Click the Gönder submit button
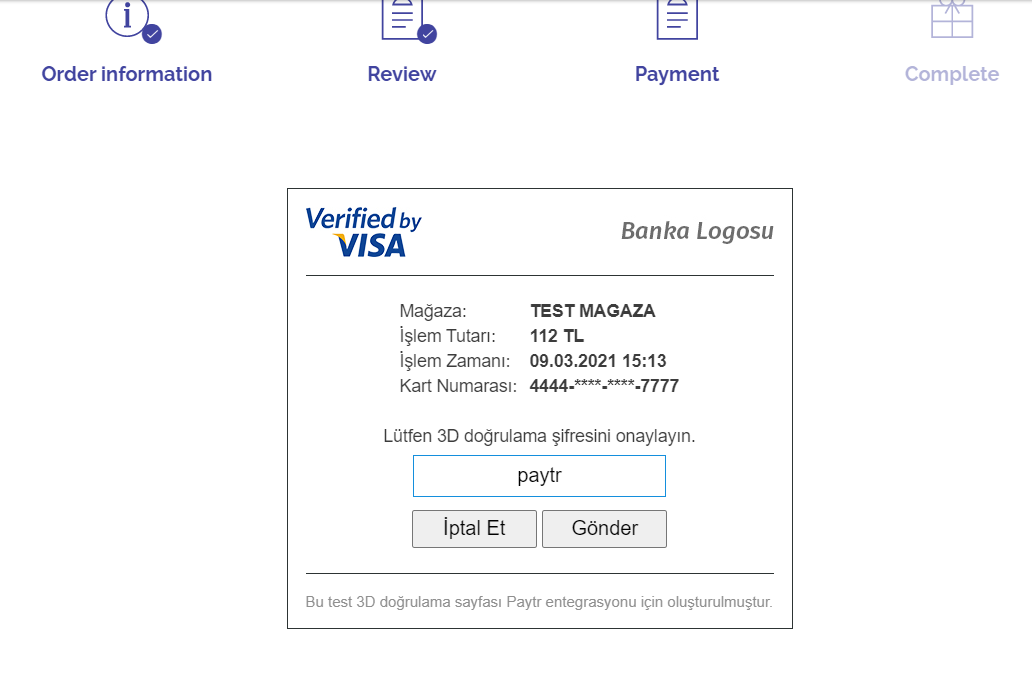This screenshot has height=681, width=1032. [x=604, y=528]
